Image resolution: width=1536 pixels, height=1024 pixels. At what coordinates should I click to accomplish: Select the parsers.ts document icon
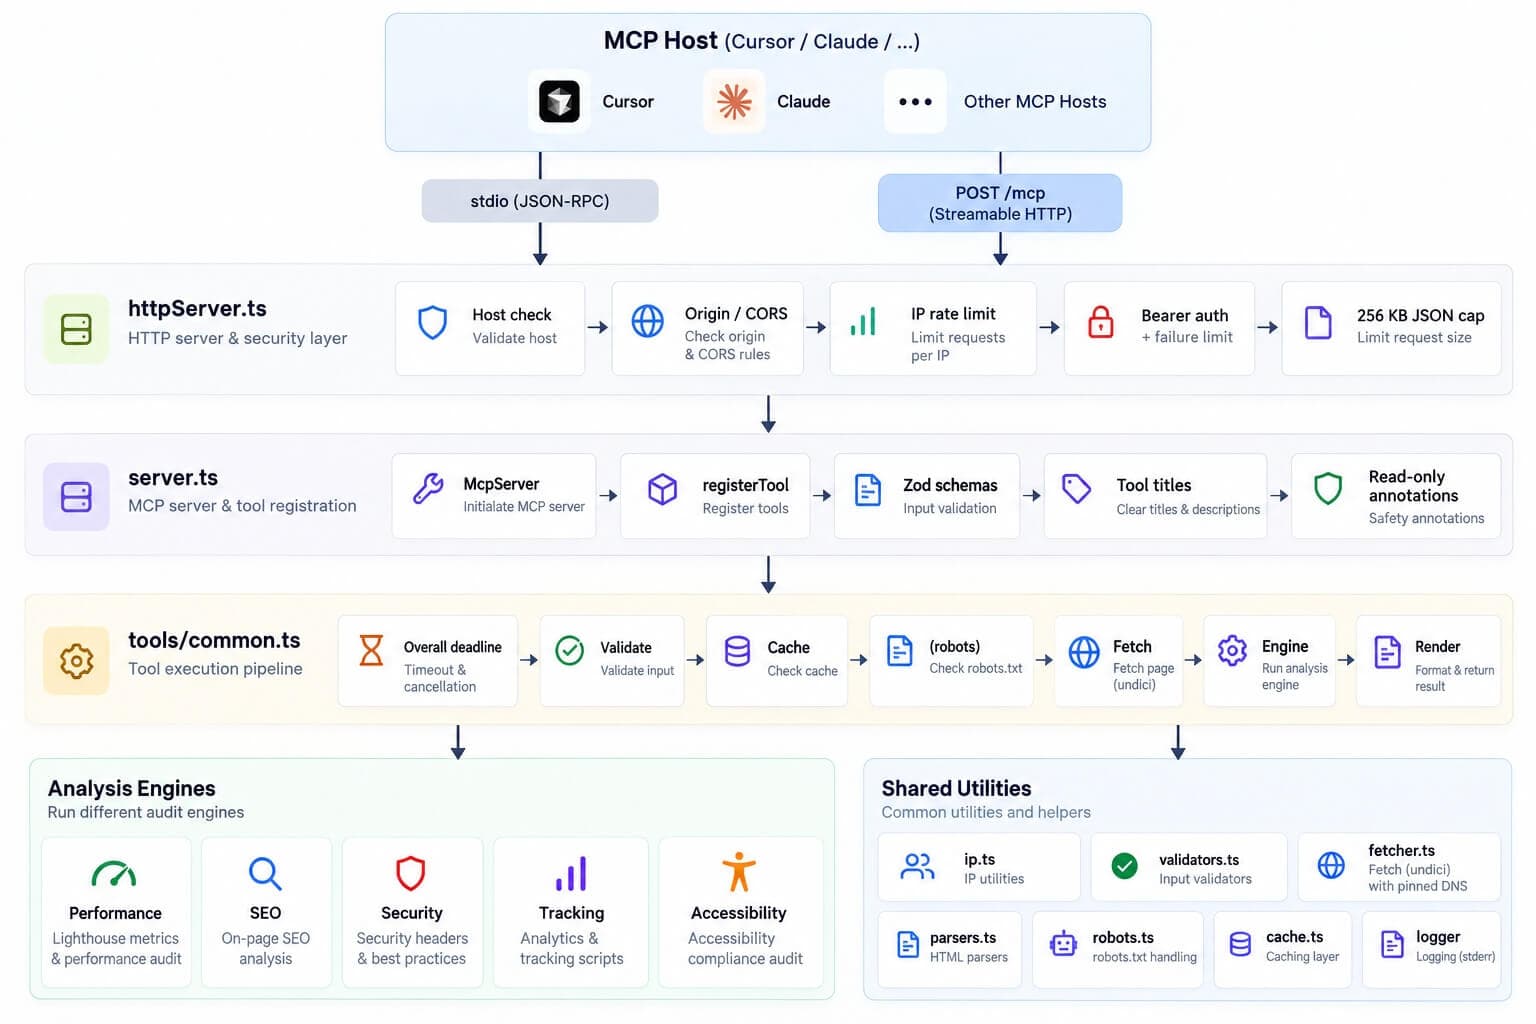pos(908,944)
